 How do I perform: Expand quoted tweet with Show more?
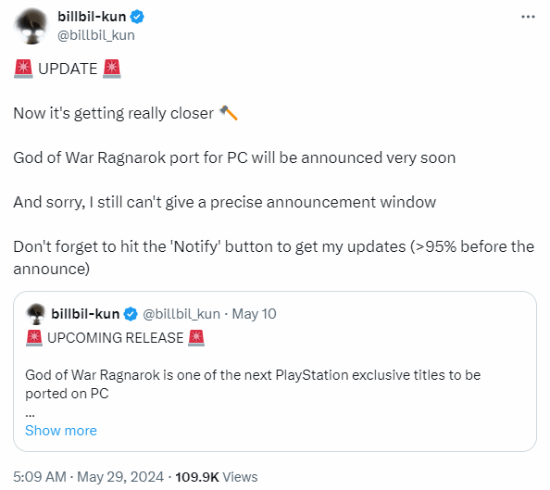[x=61, y=430]
